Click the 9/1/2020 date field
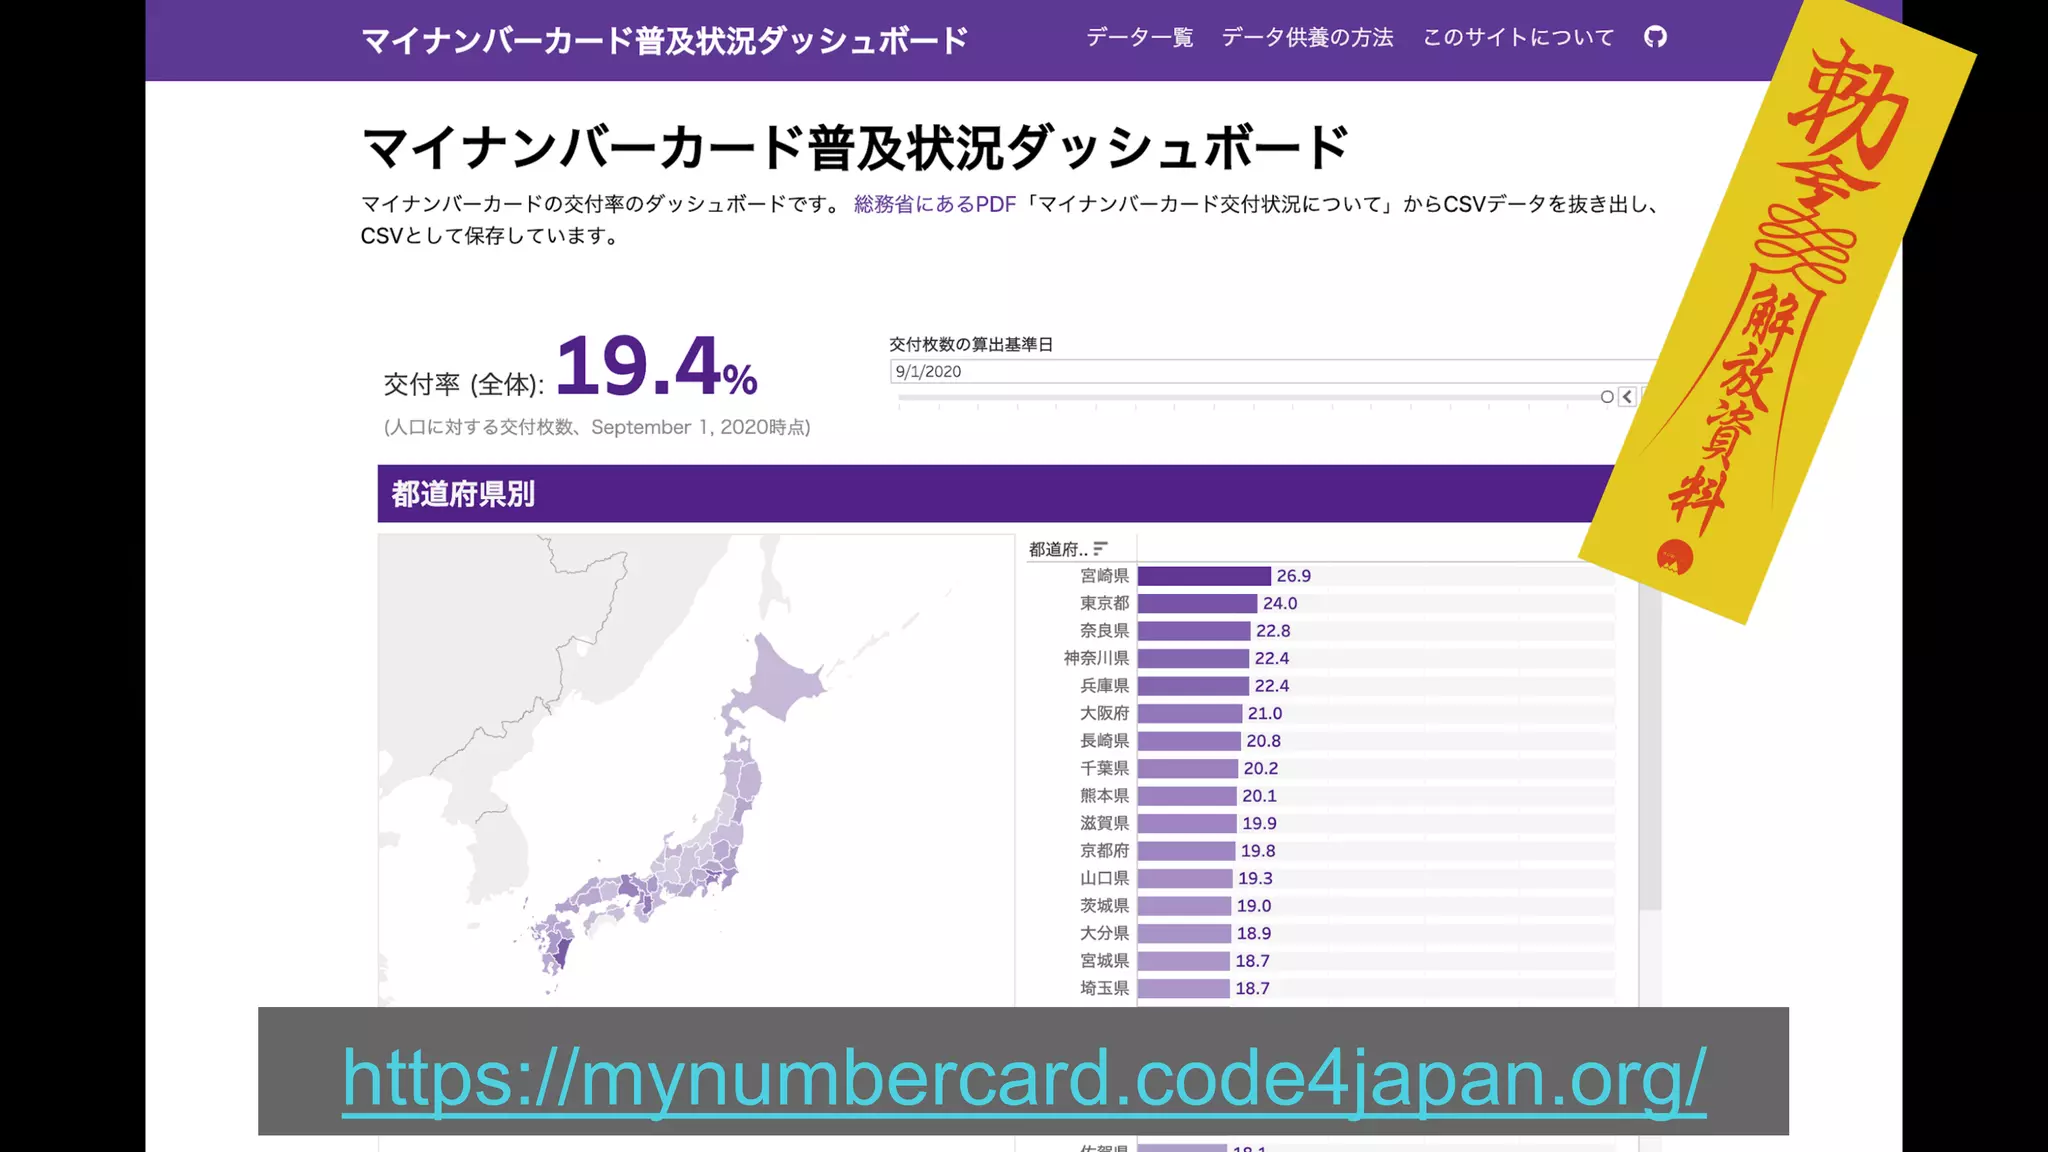 point(1272,371)
